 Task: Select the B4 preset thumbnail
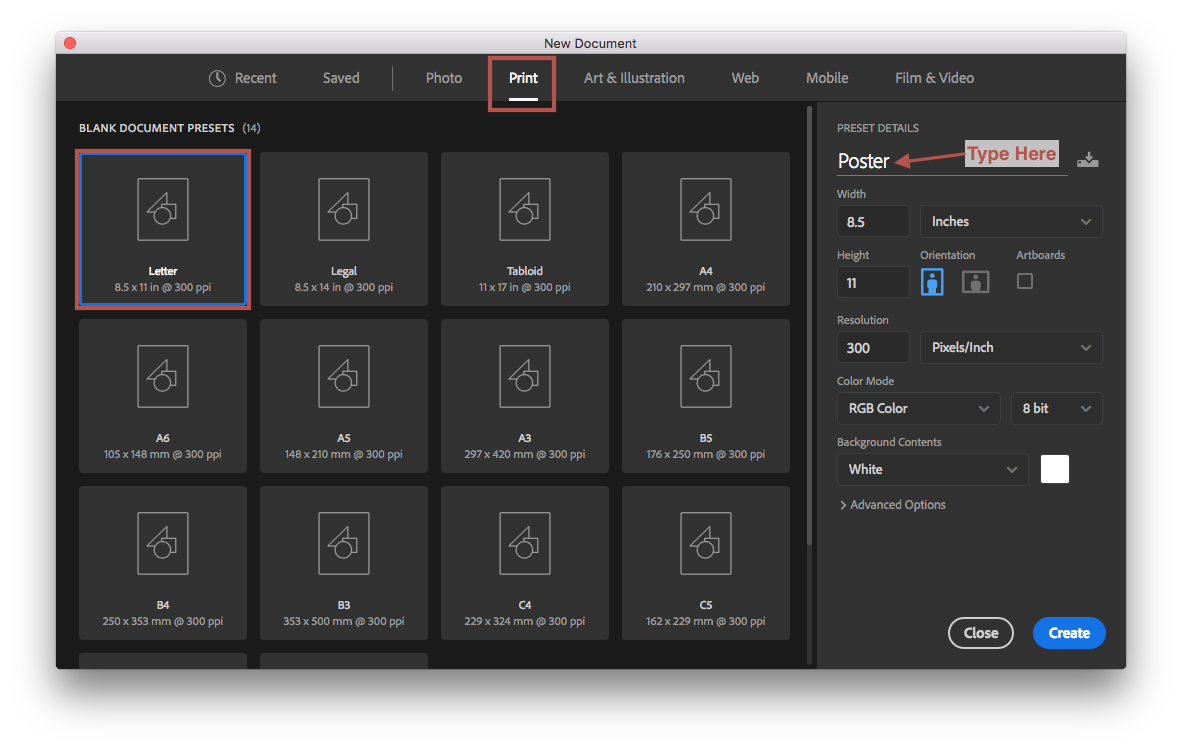(163, 564)
